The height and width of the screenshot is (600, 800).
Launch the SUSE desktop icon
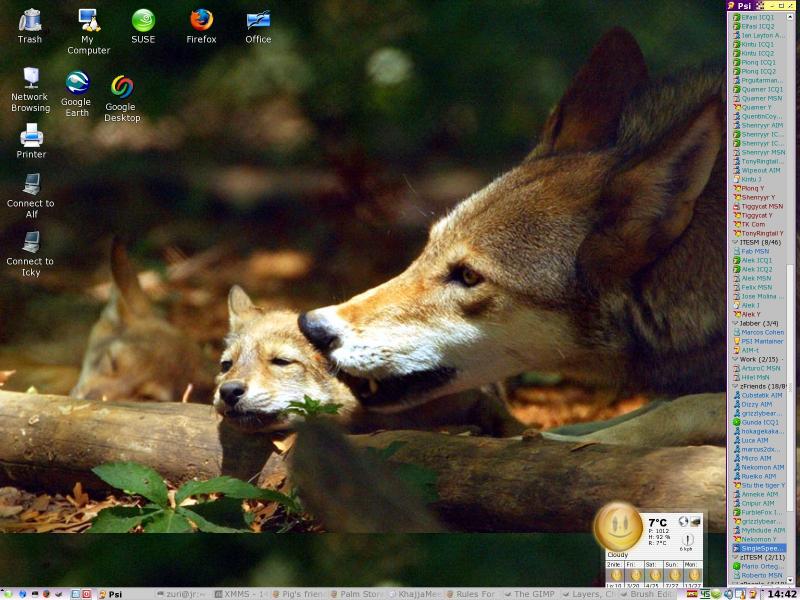pos(143,21)
